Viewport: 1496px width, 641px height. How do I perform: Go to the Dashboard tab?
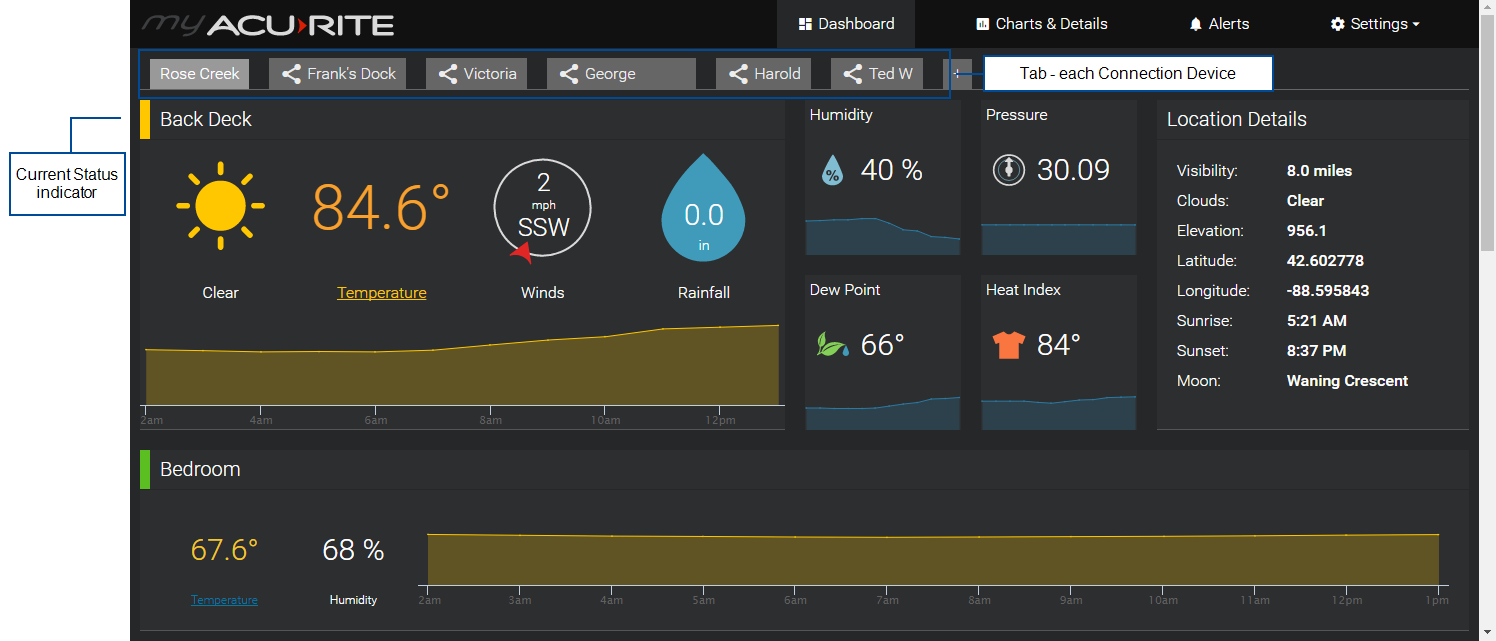click(x=846, y=24)
